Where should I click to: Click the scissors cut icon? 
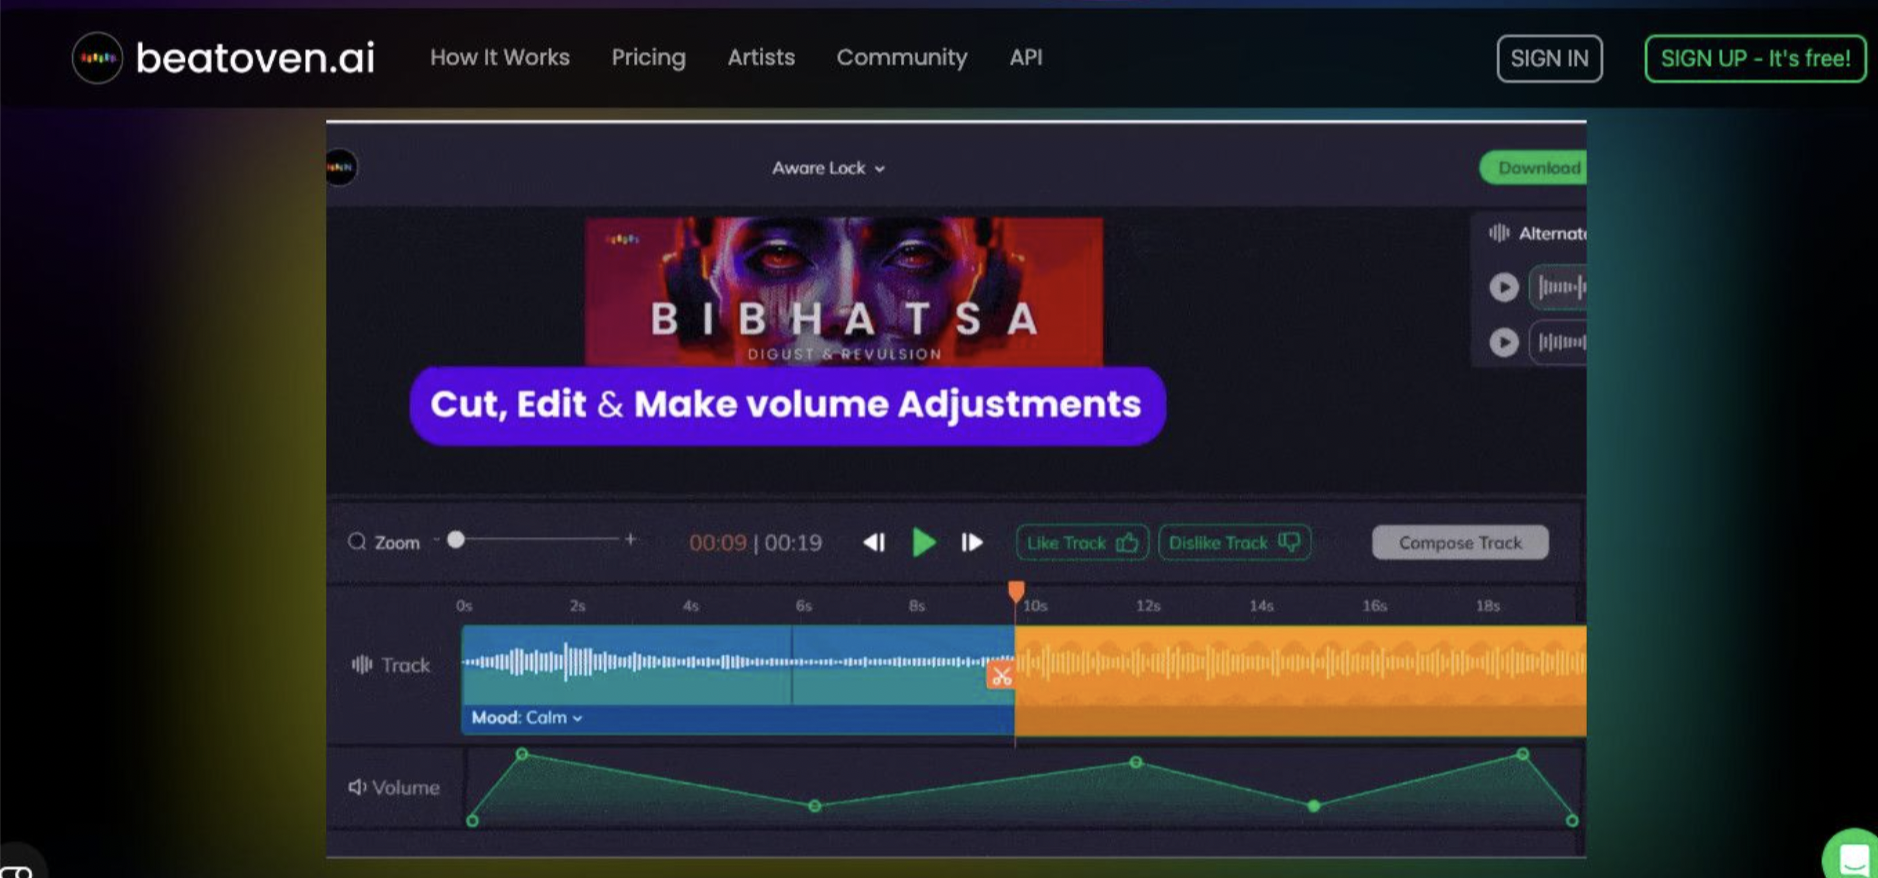point(1001,676)
